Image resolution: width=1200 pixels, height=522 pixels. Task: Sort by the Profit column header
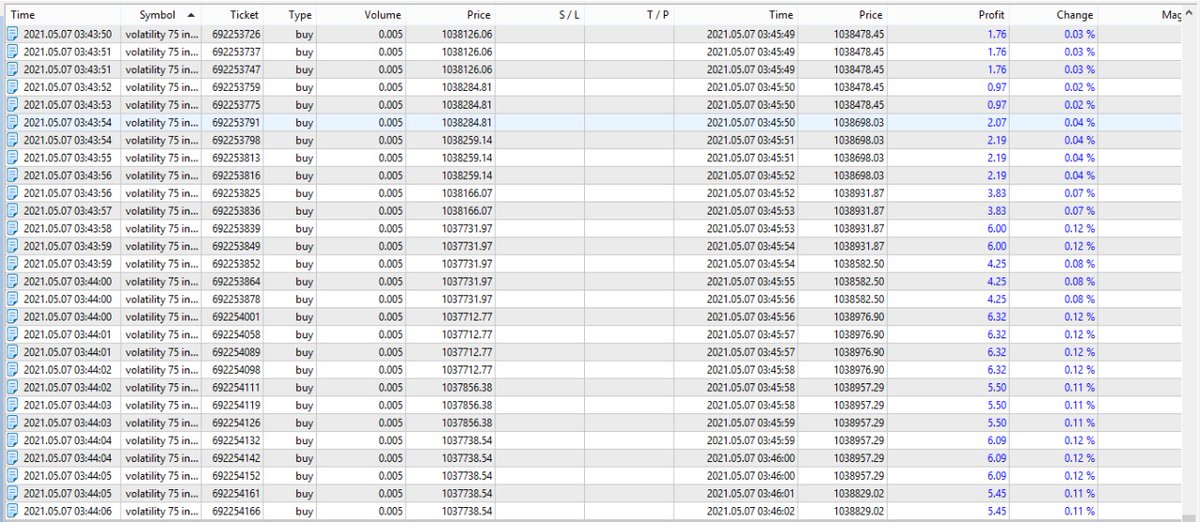[x=970, y=15]
